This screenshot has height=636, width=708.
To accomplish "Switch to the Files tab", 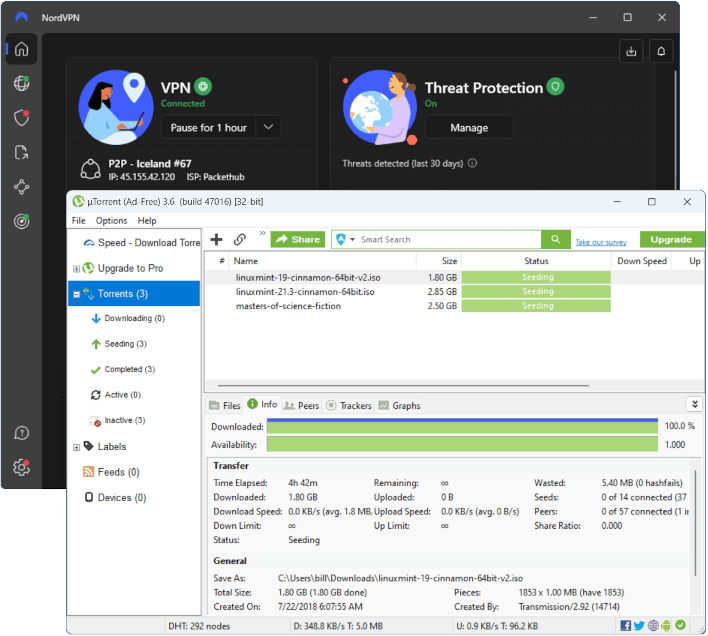I will 225,405.
